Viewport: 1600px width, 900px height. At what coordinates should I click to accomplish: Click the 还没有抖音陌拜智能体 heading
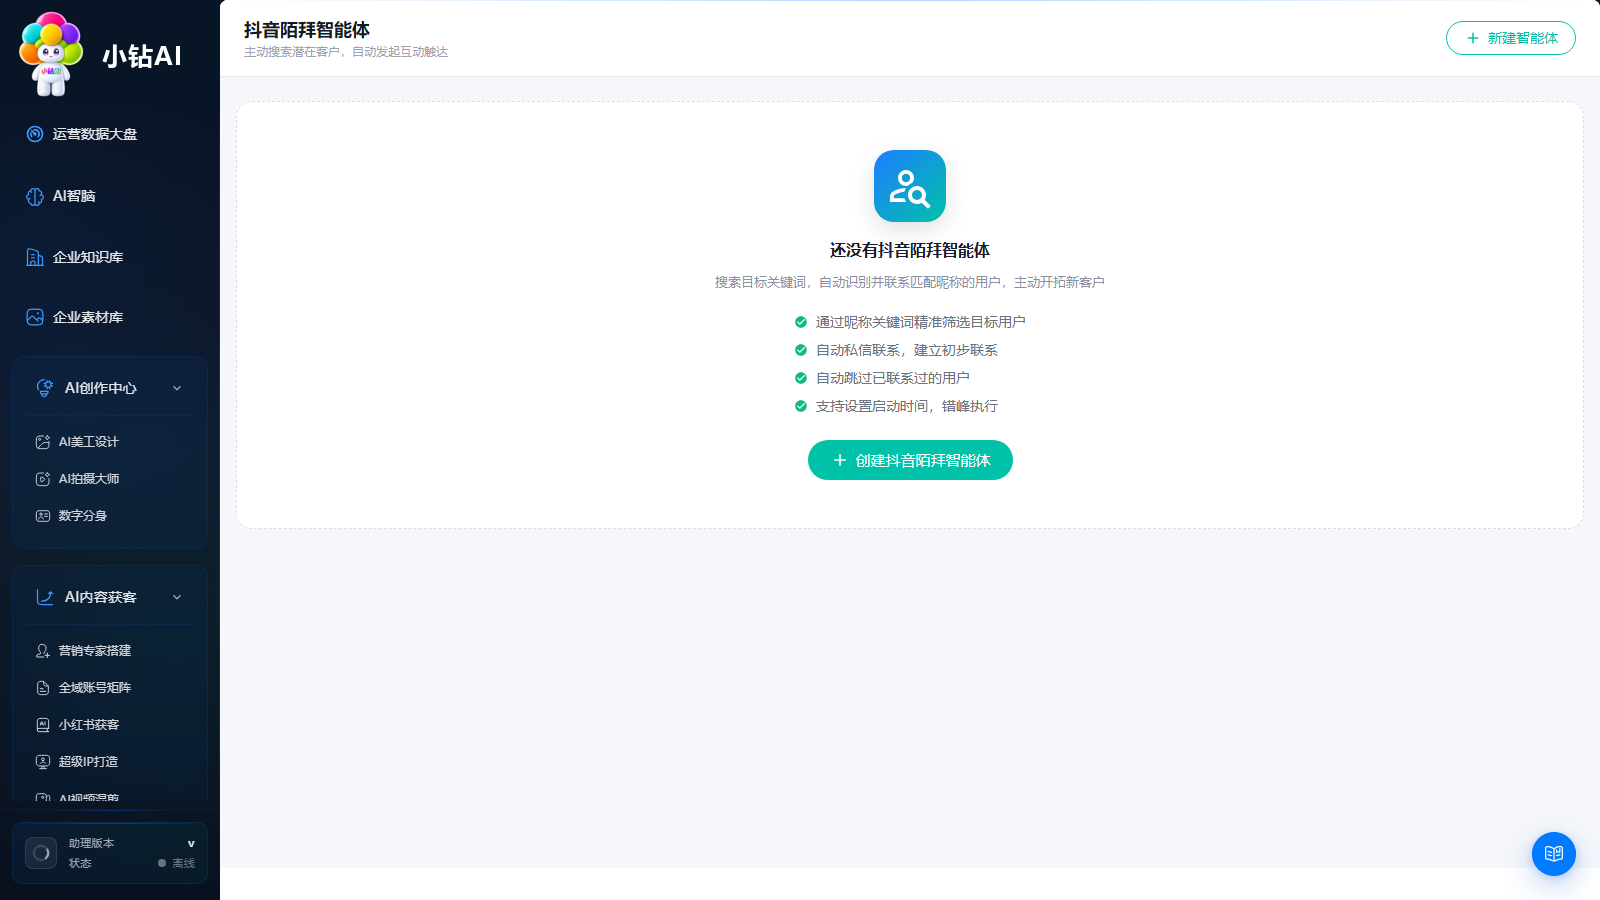pyautogui.click(x=910, y=250)
